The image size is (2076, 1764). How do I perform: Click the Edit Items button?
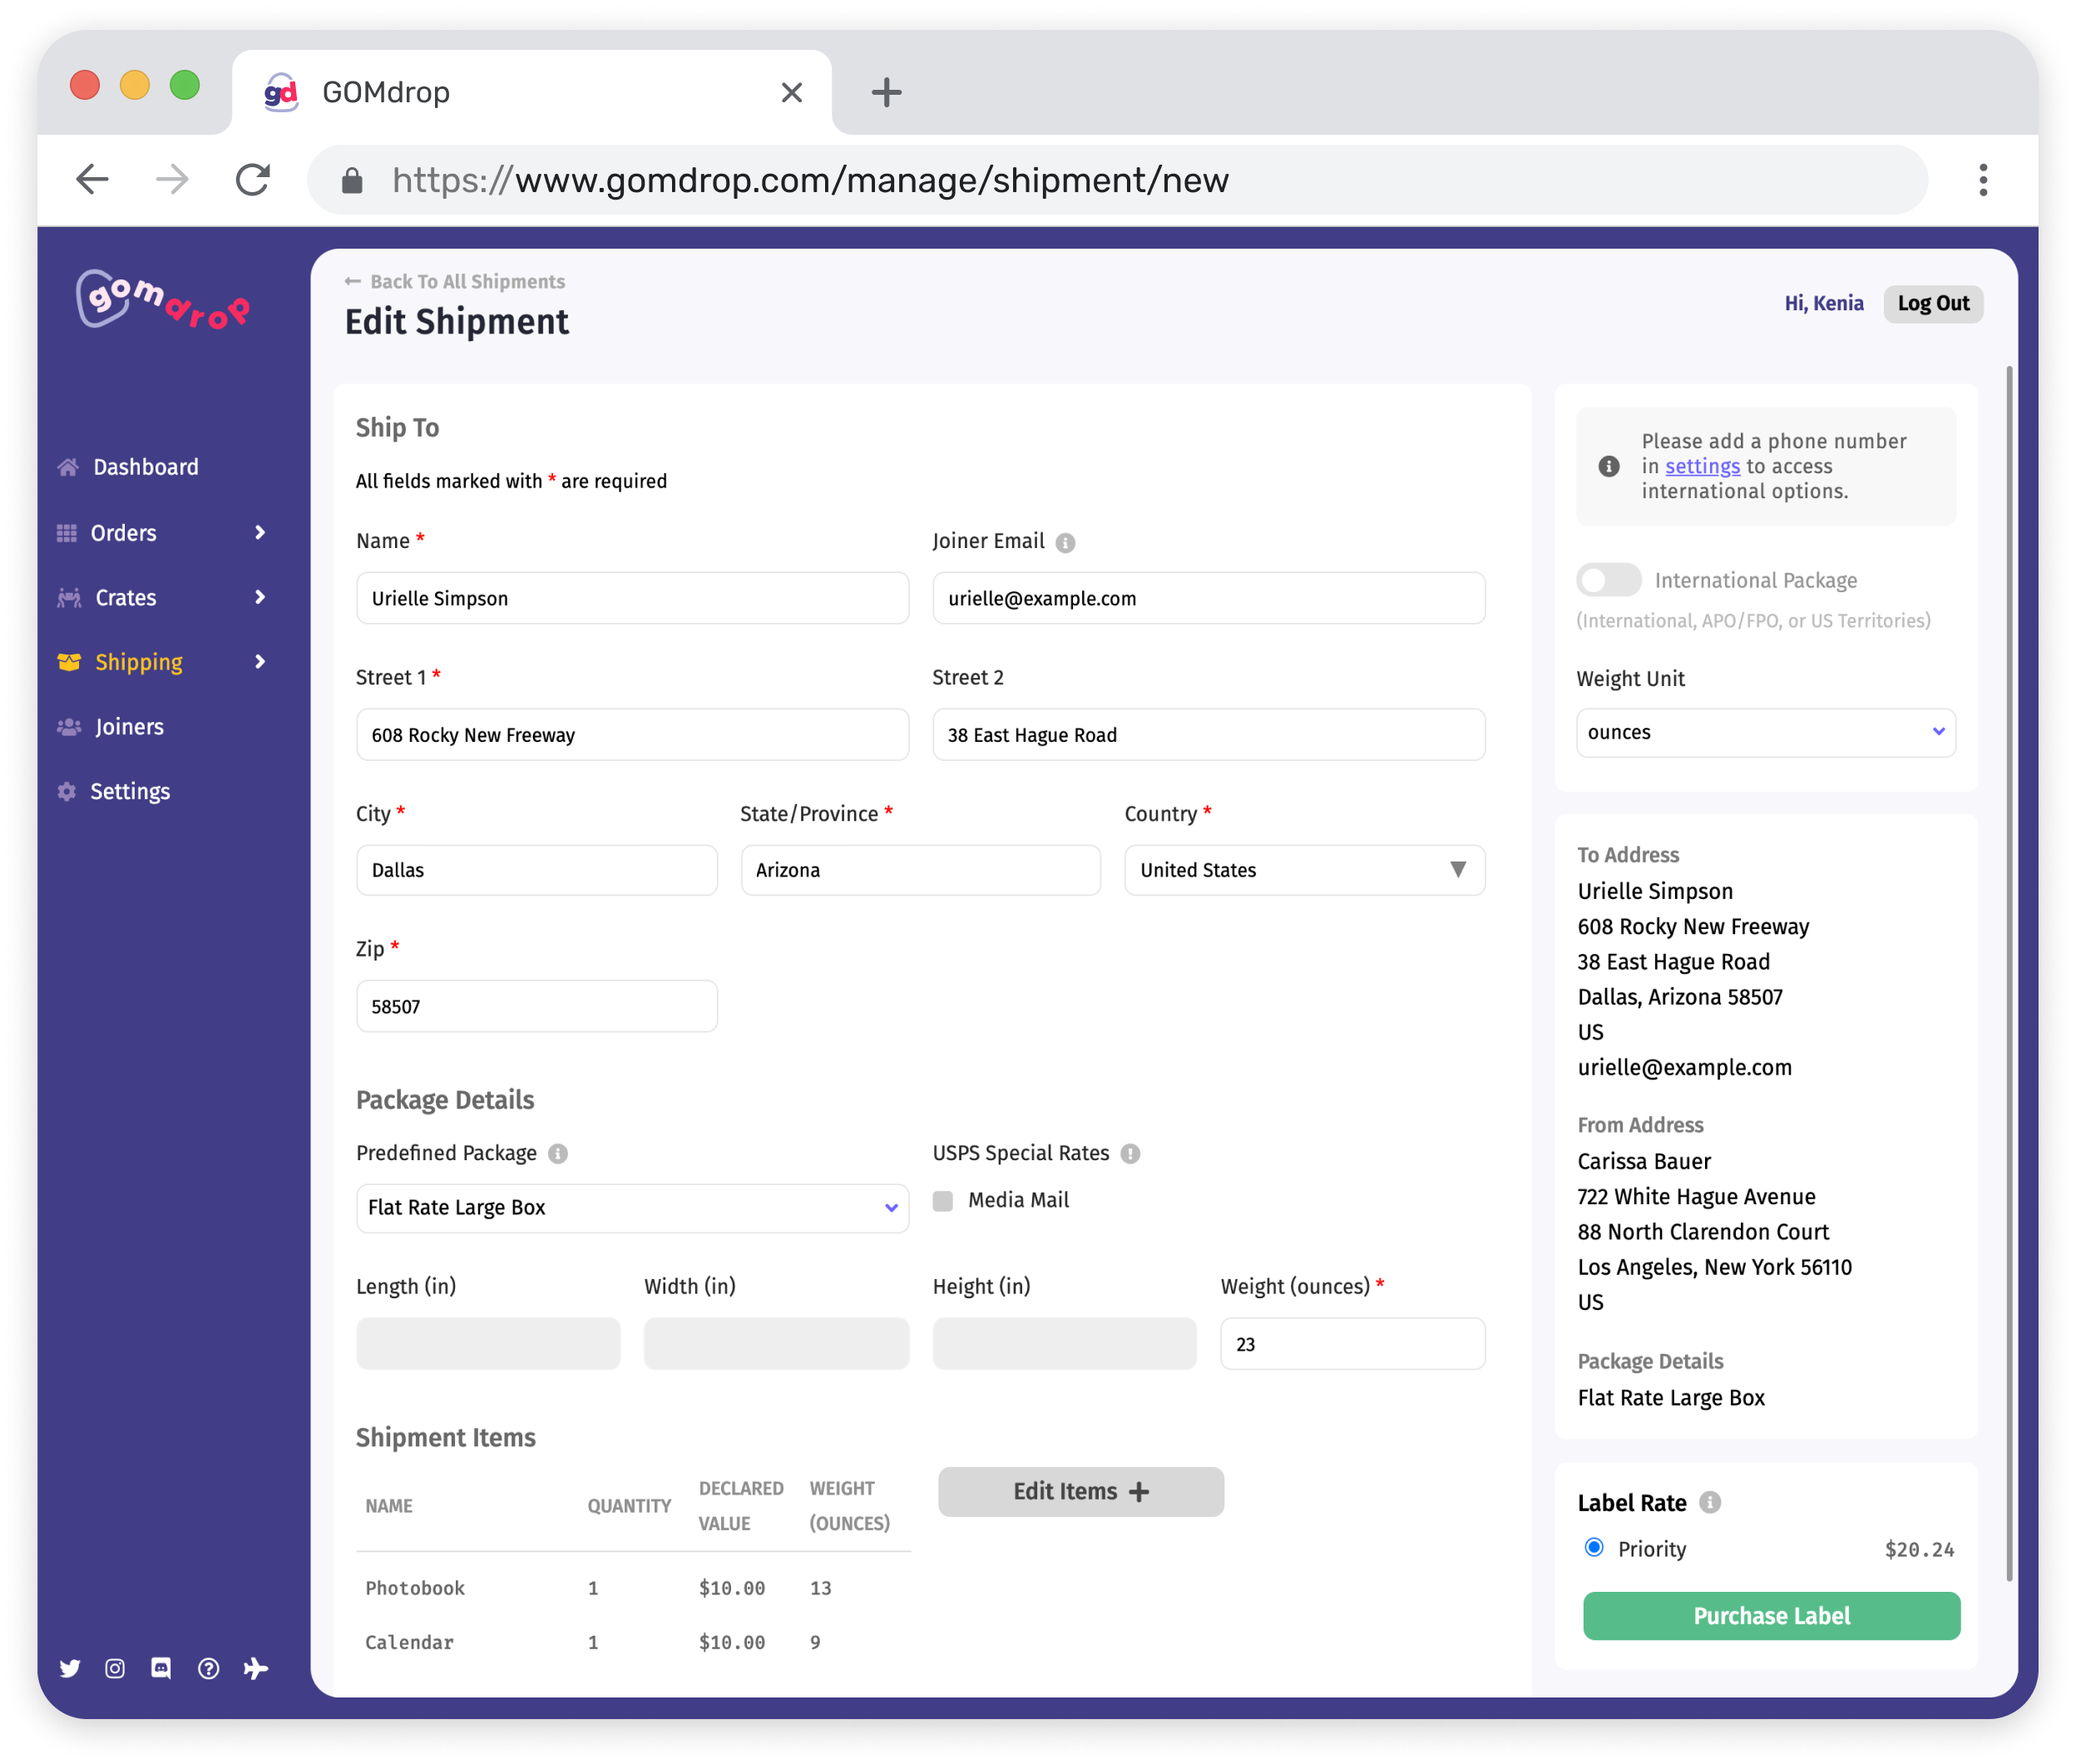(x=1080, y=1493)
